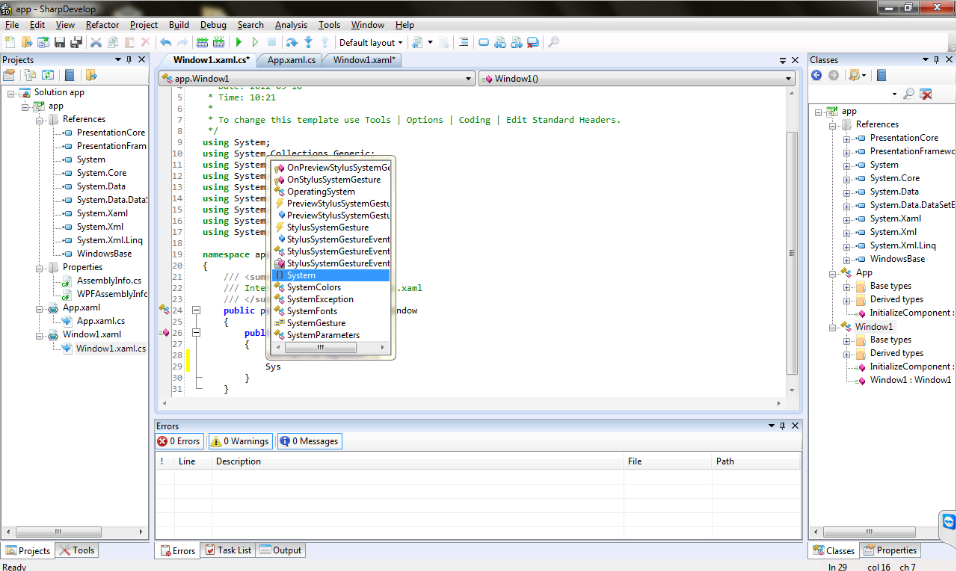The width and height of the screenshot is (956, 571).
Task: Click the Step Over debug icon
Action: point(292,42)
